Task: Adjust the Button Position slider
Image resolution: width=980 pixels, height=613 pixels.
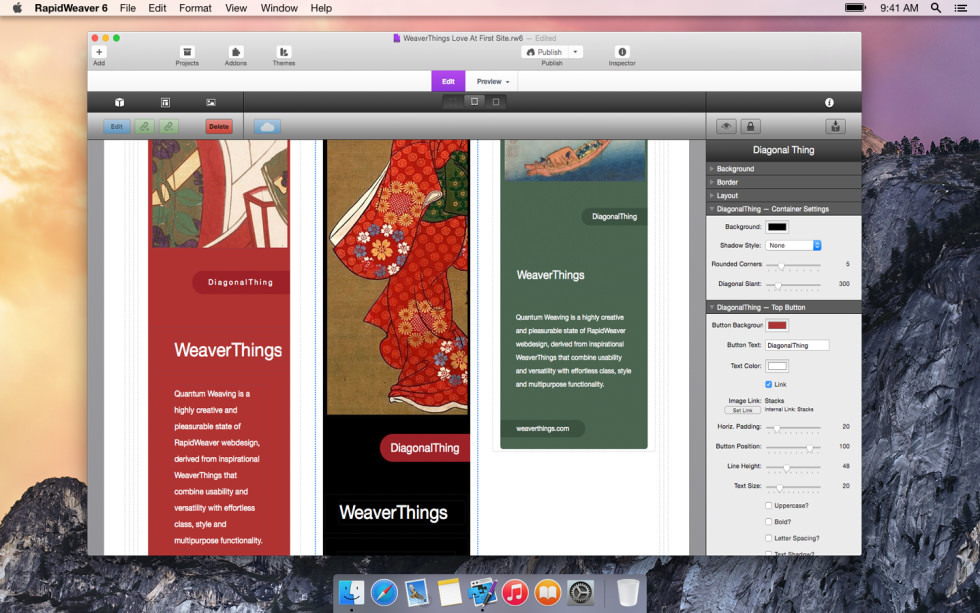Action: click(793, 448)
